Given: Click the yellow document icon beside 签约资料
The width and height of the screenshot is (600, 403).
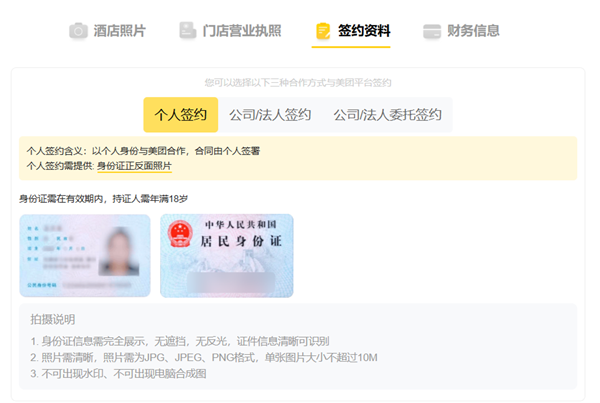Looking at the screenshot, I should 322,31.
